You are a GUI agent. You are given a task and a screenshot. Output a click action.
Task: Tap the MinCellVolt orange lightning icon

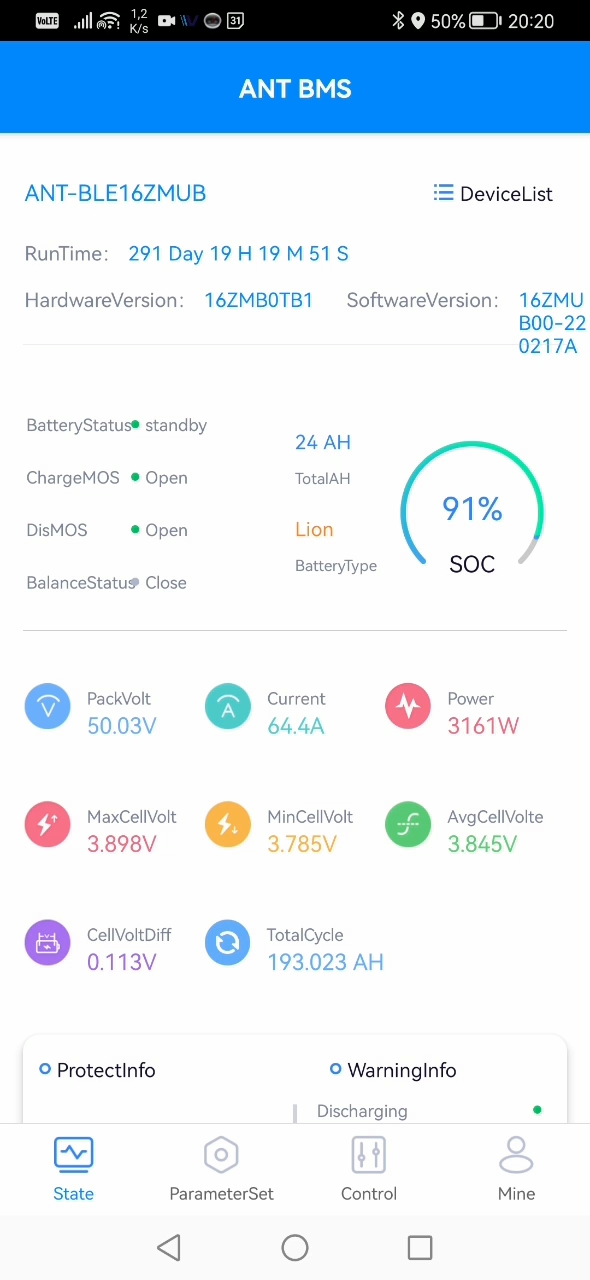(228, 825)
